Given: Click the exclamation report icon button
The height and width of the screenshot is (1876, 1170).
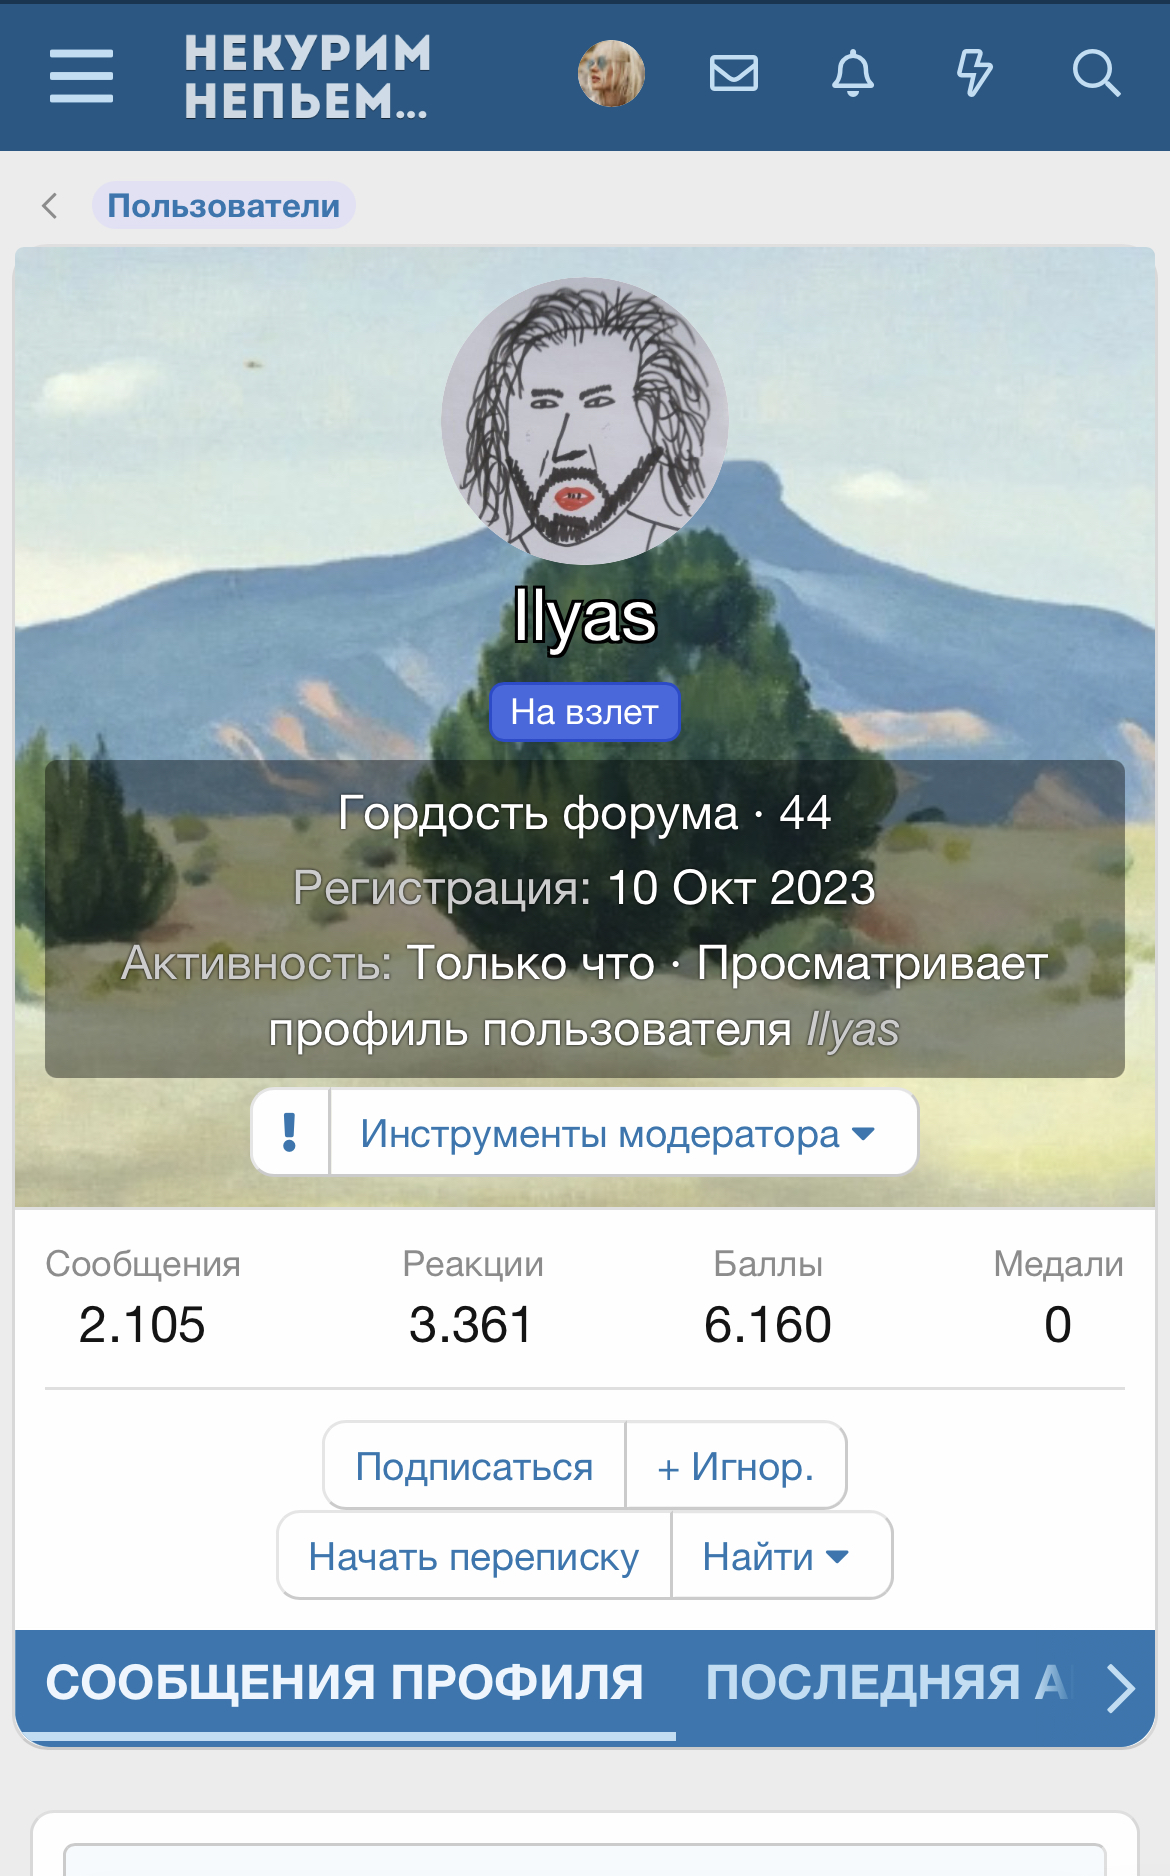Looking at the screenshot, I should point(290,1133).
